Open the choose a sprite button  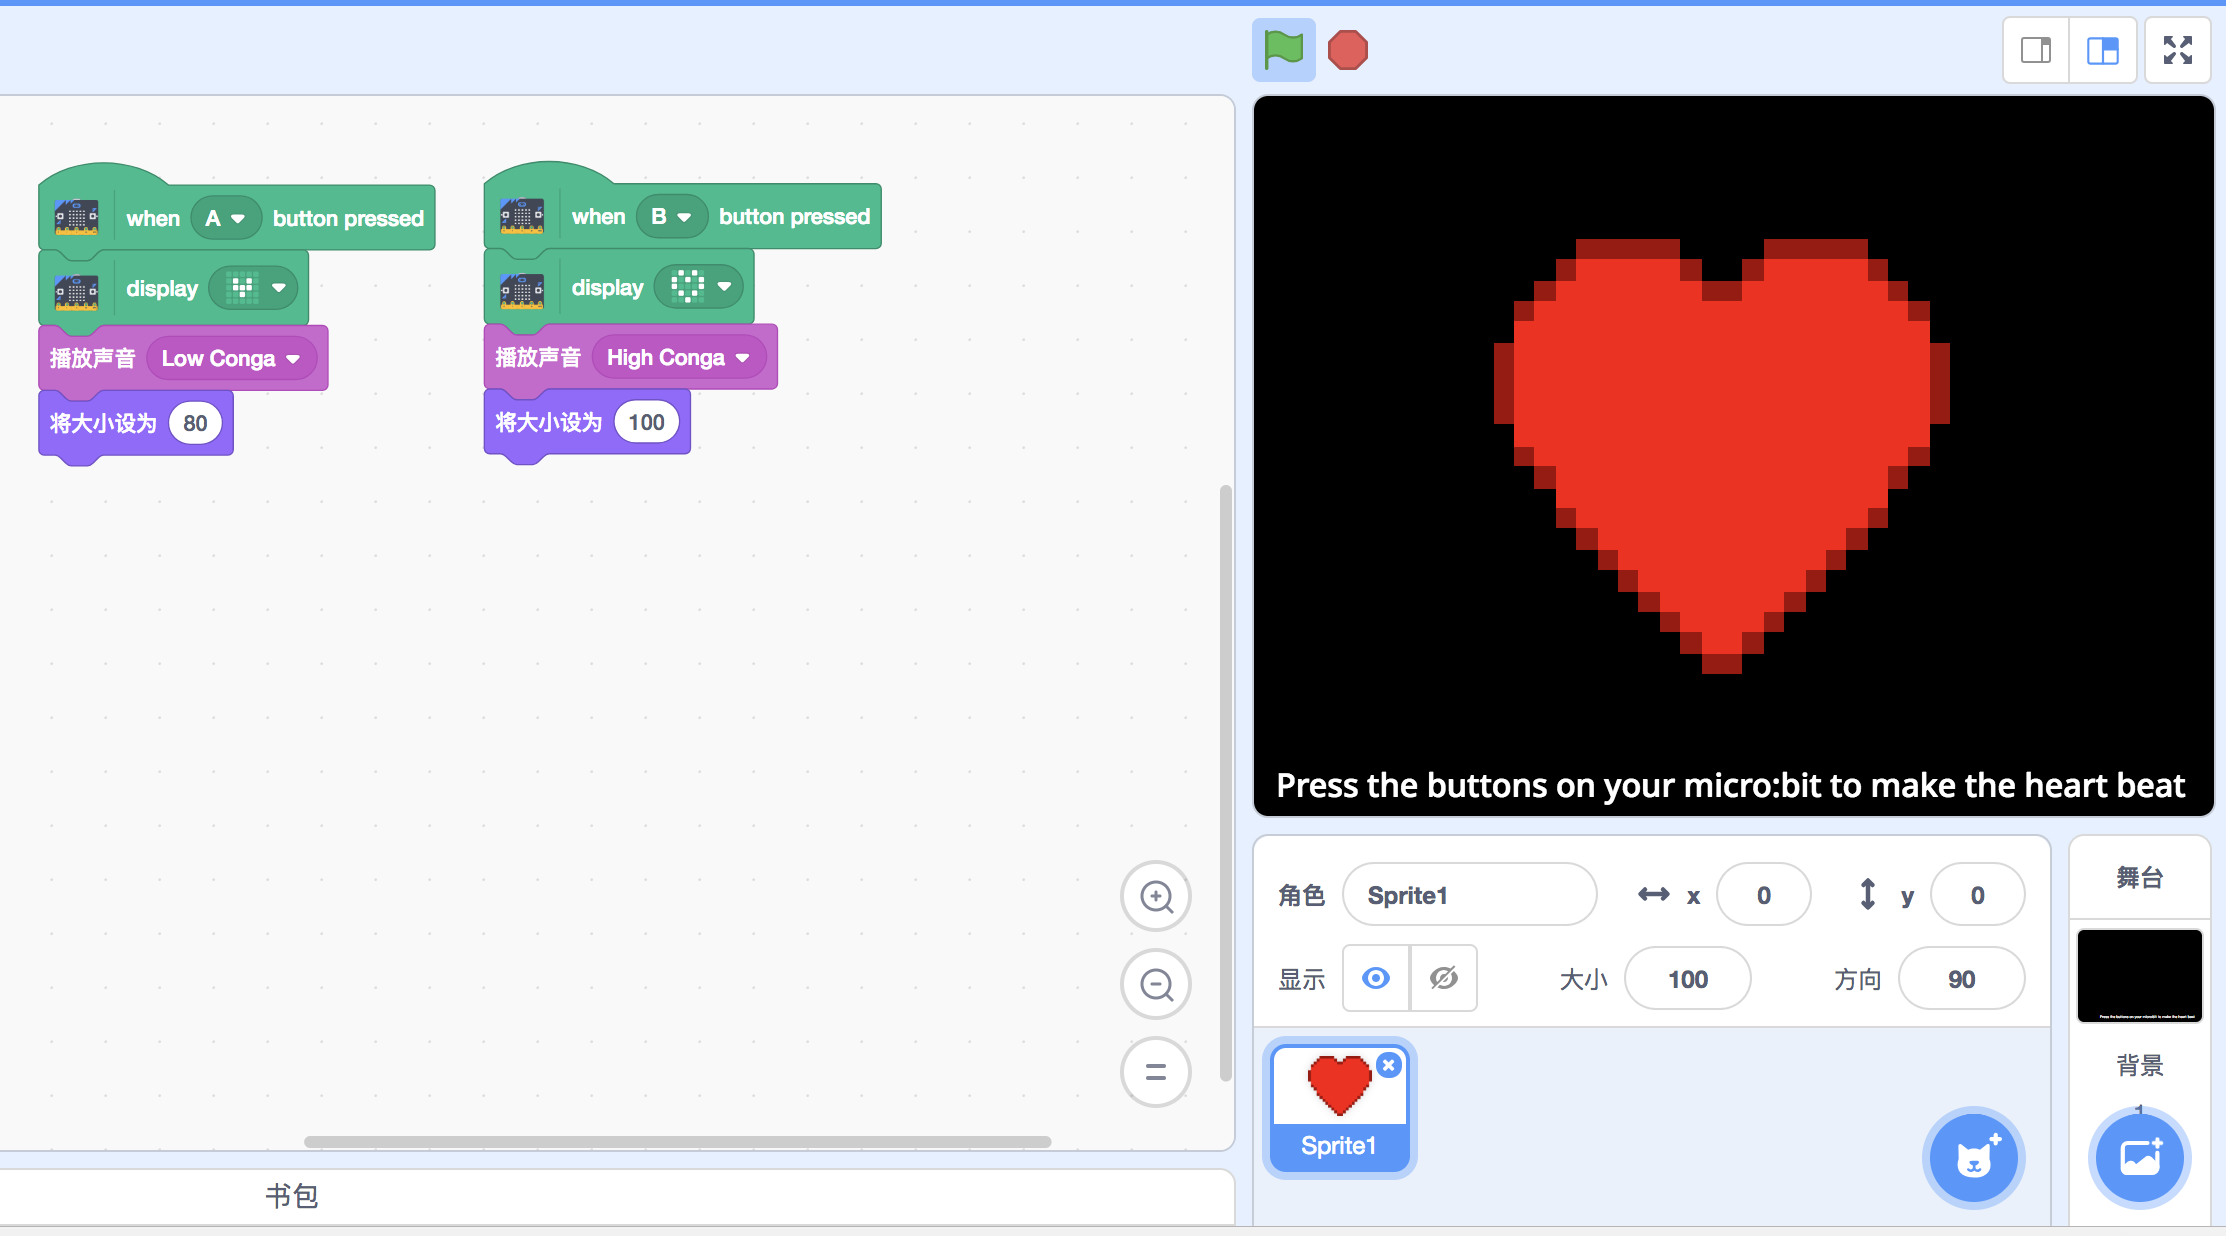point(1973,1158)
